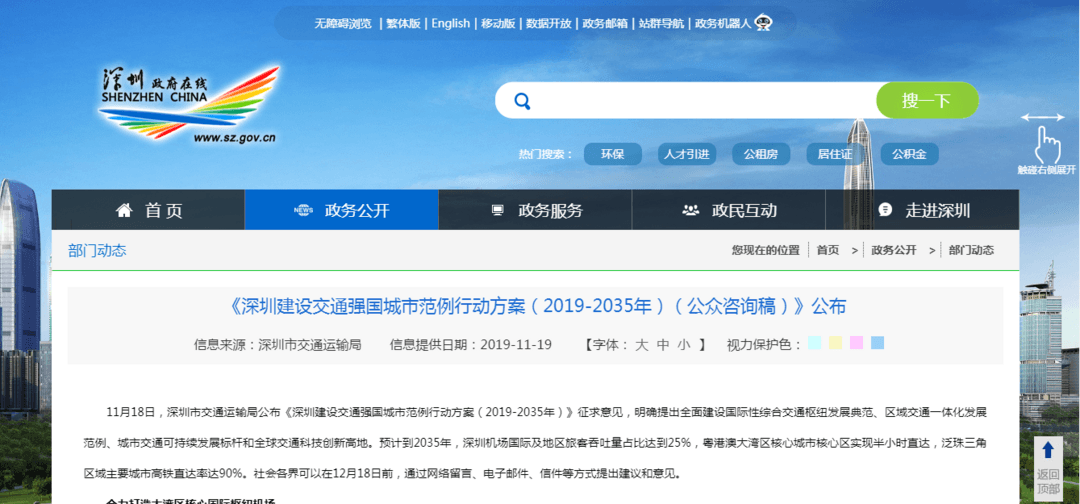Click 触碰右侧展开 label
The image size is (1080, 504).
click(x=1046, y=170)
